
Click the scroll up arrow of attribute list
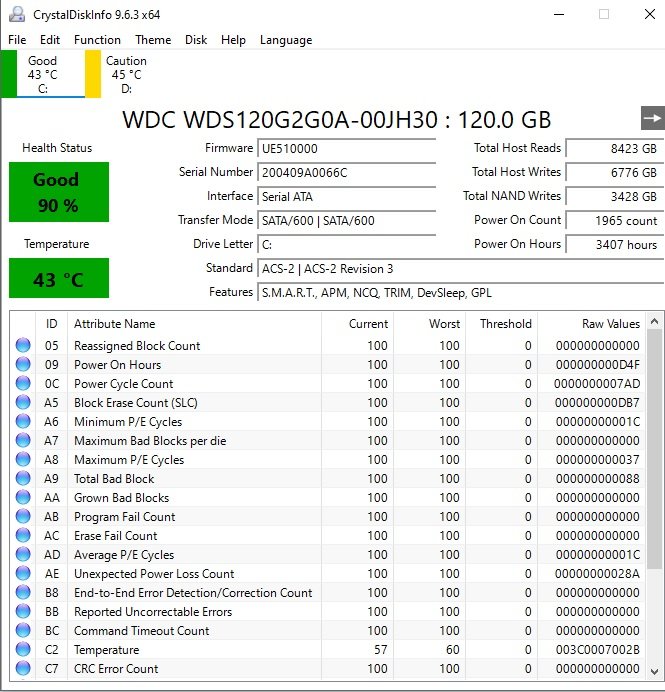[x=654, y=322]
